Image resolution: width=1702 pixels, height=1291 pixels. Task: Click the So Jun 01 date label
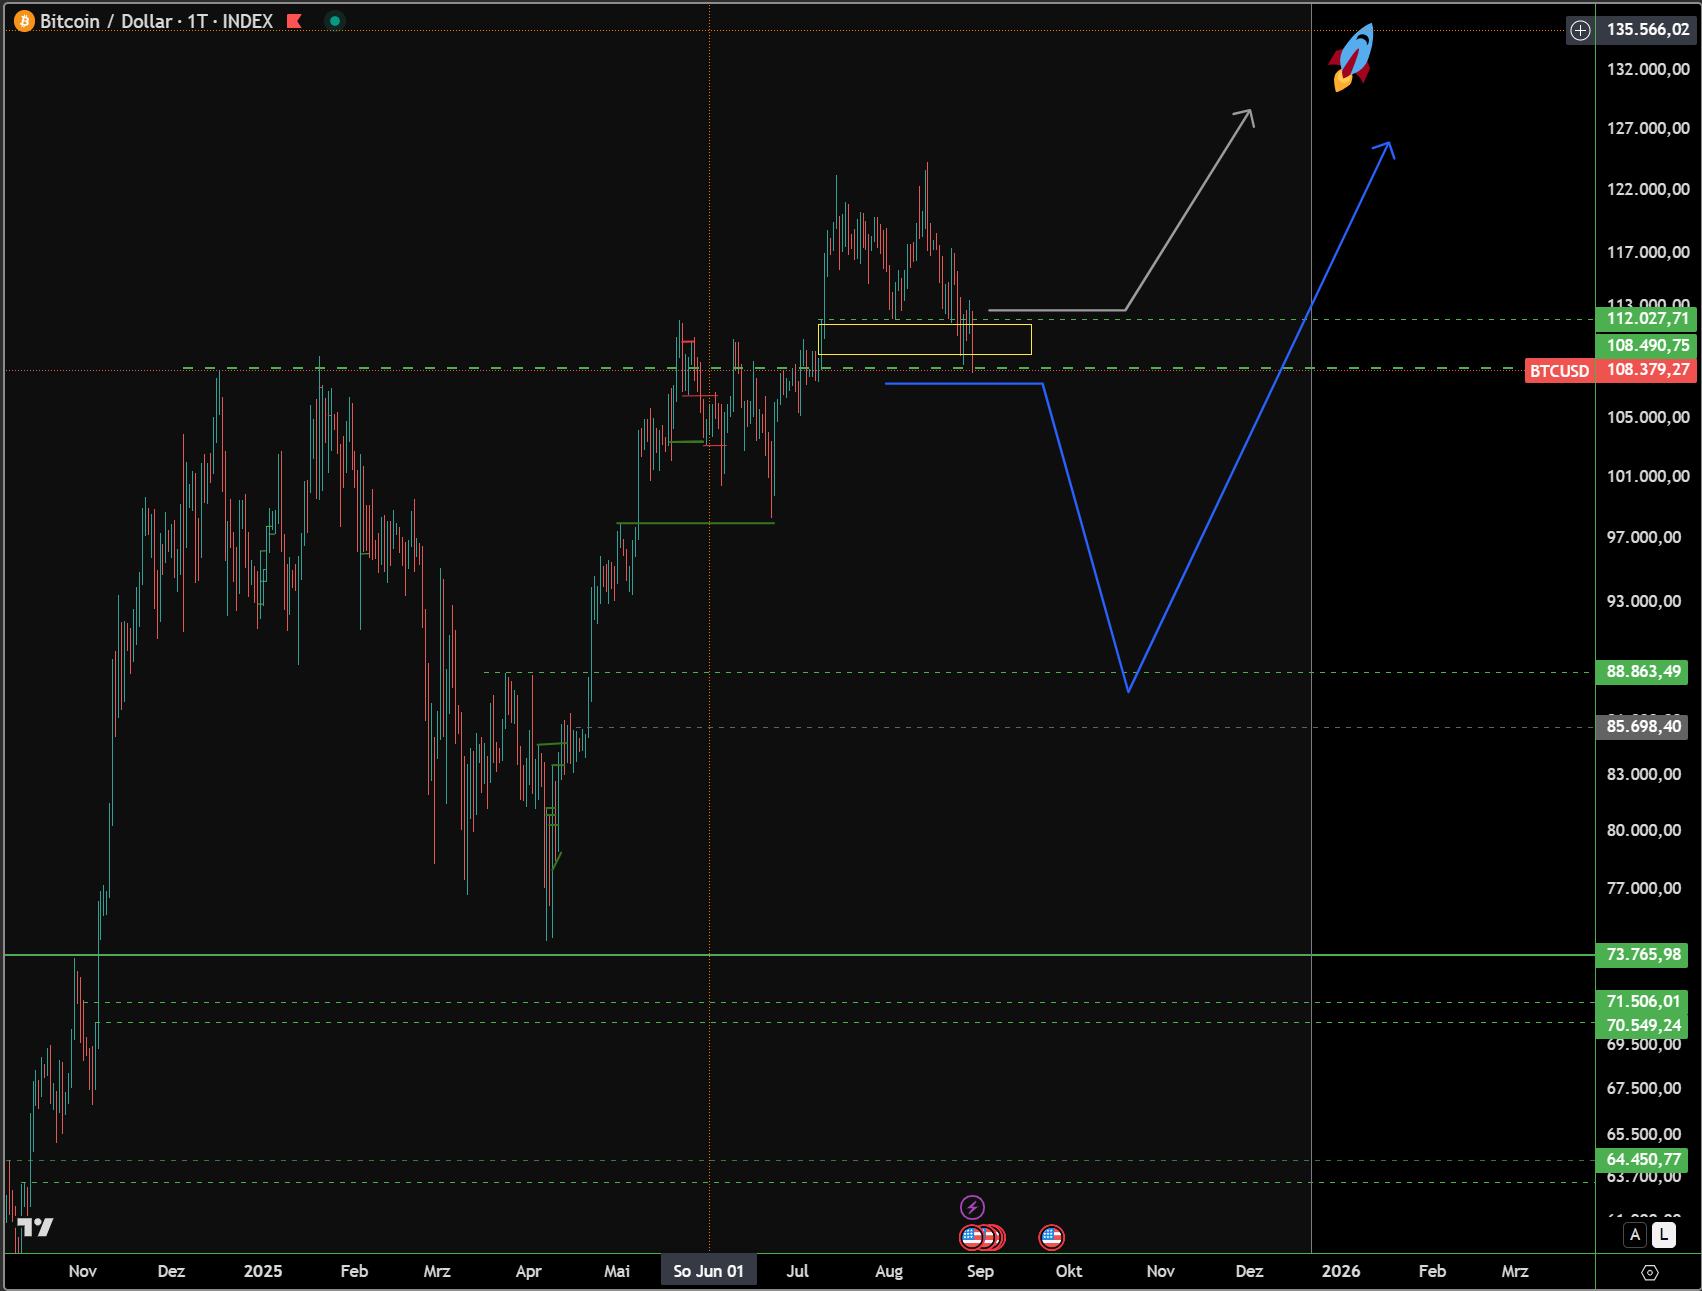click(708, 1271)
